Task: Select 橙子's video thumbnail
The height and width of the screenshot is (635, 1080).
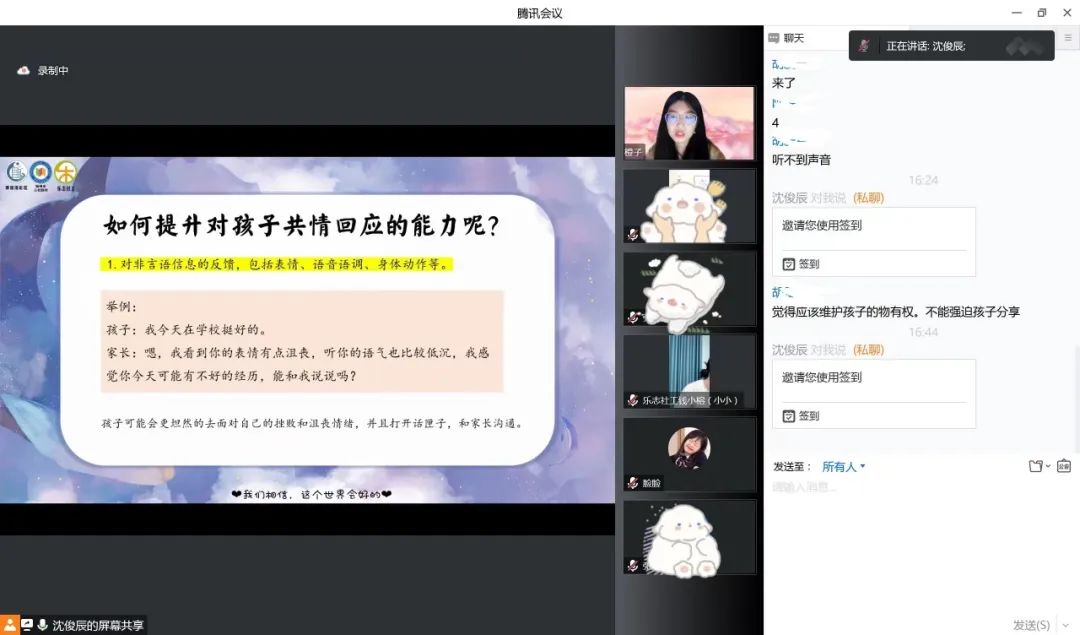Action: (689, 123)
